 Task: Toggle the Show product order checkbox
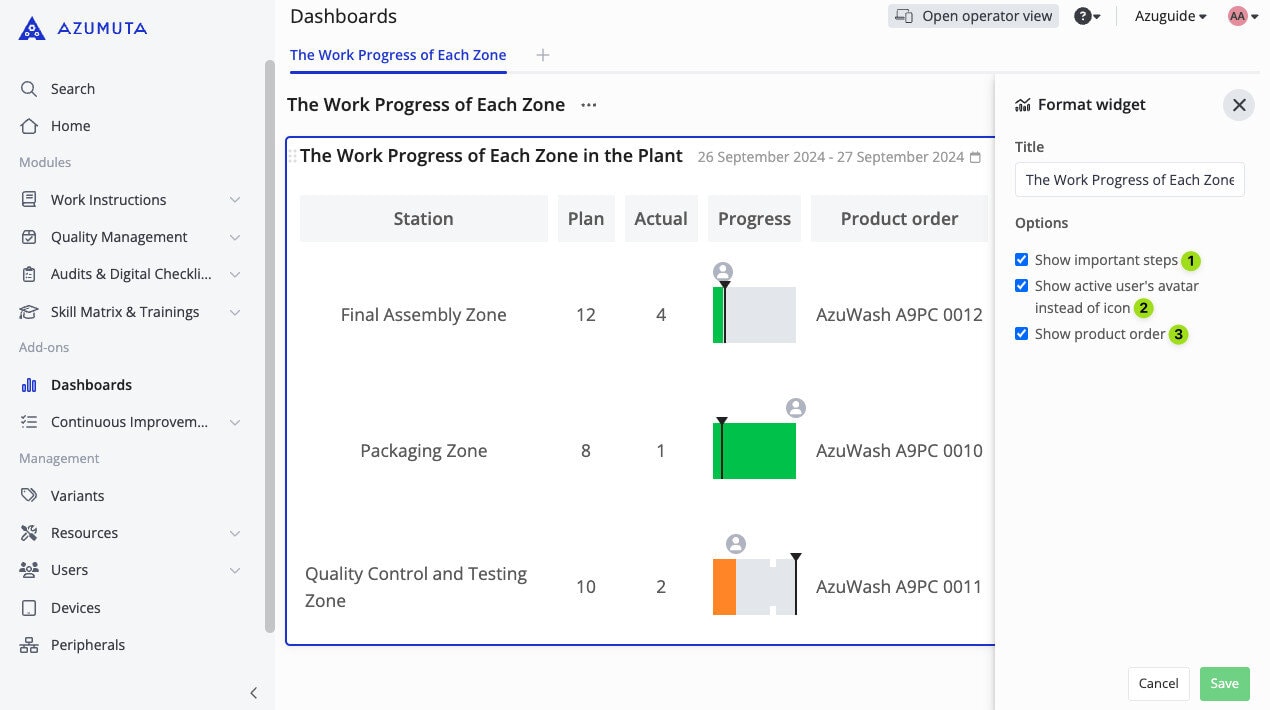1021,334
